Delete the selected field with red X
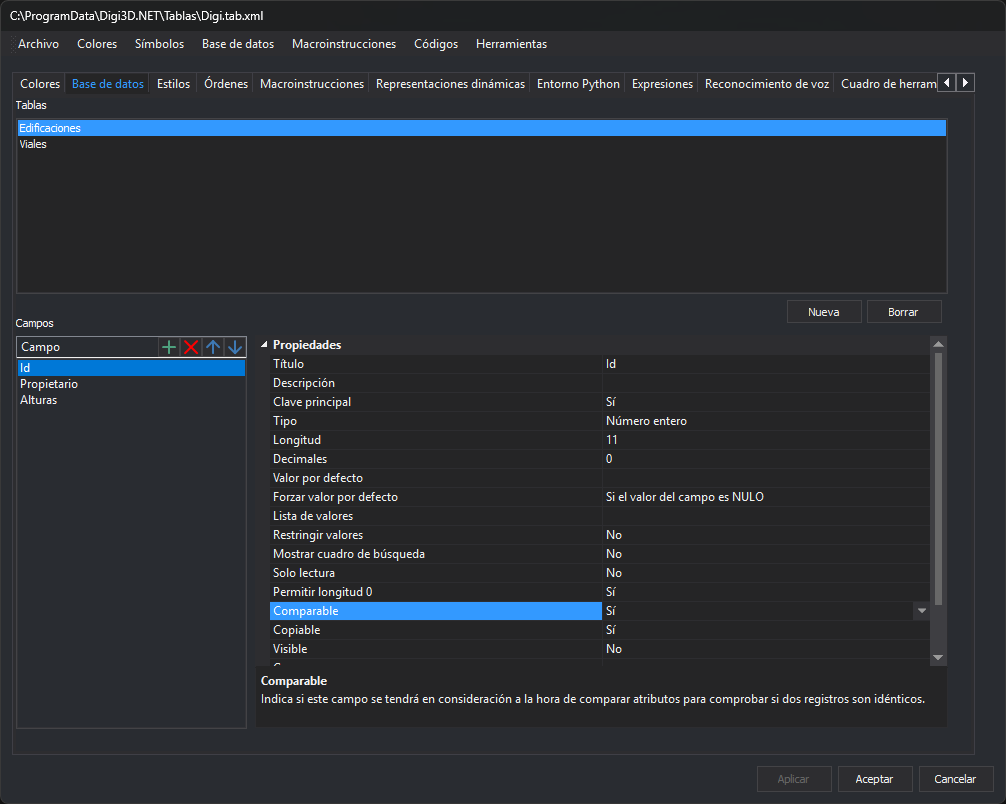This screenshot has width=1006, height=804. 191,347
